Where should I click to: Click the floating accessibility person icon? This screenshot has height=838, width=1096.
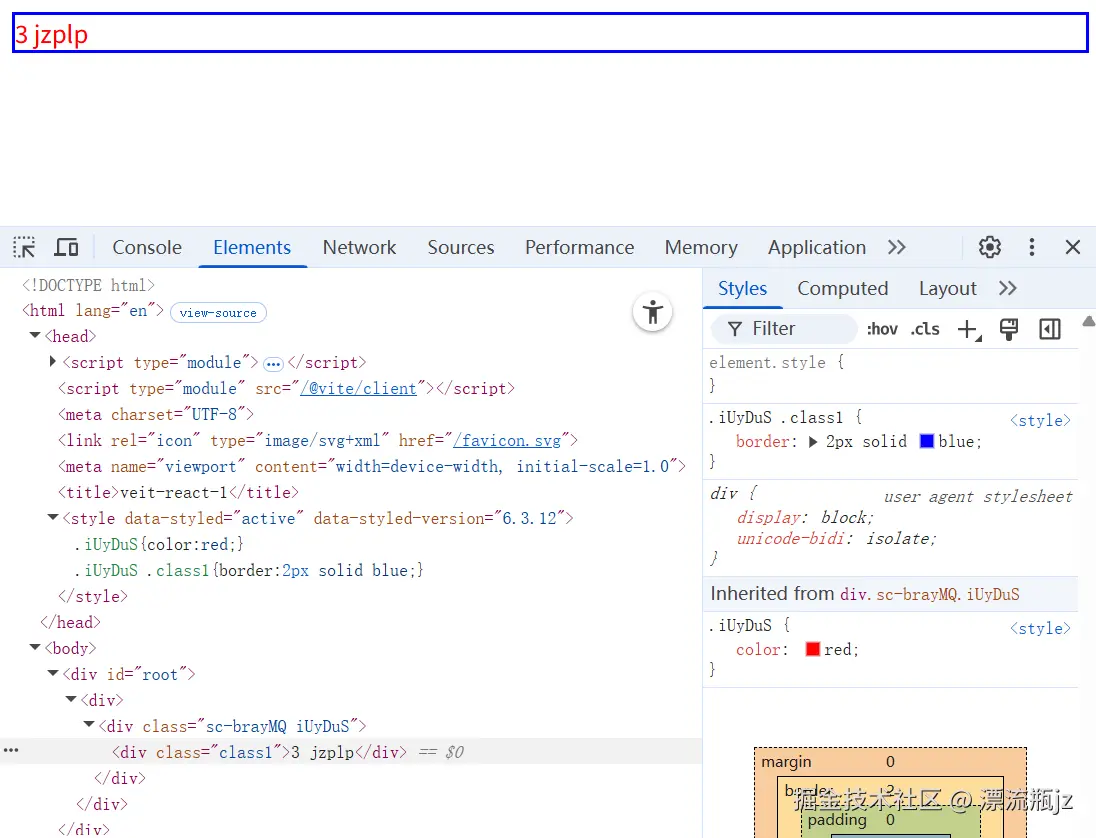[x=652, y=312]
